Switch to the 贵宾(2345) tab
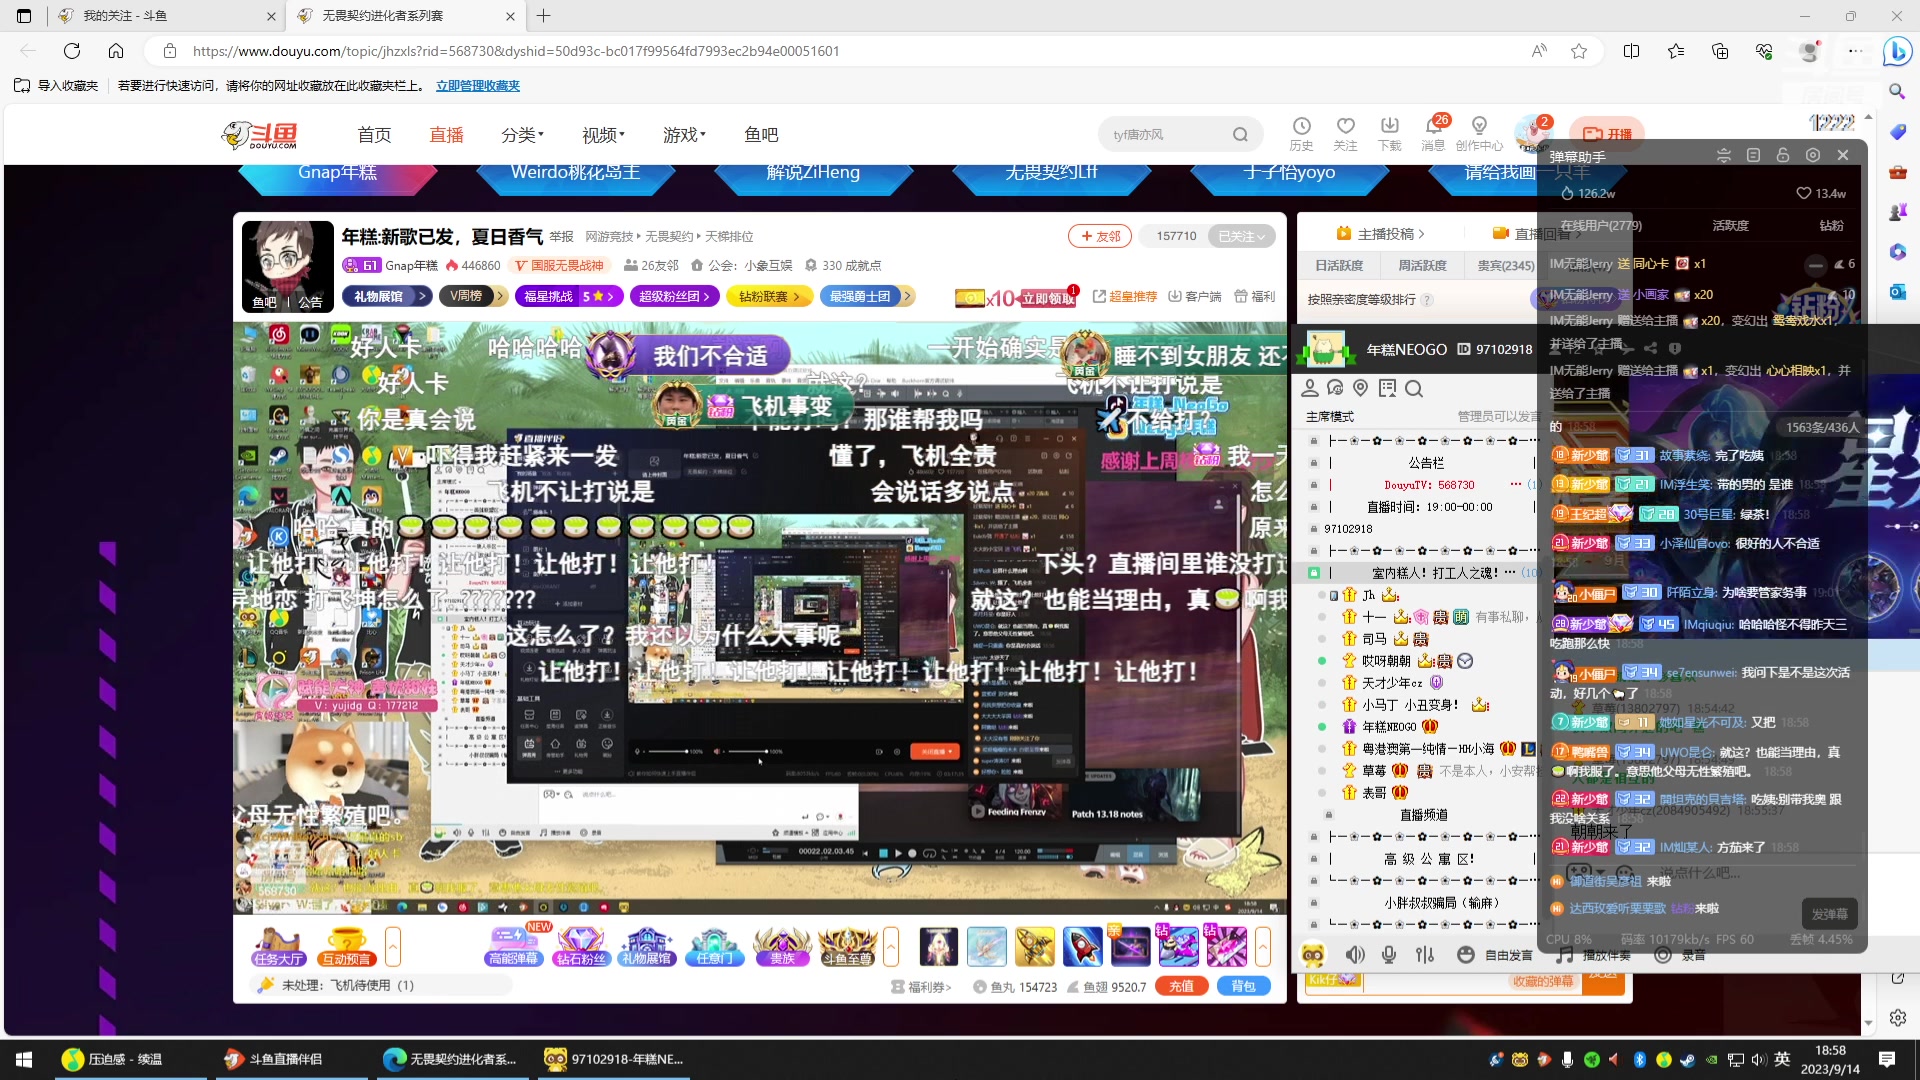 [1506, 265]
